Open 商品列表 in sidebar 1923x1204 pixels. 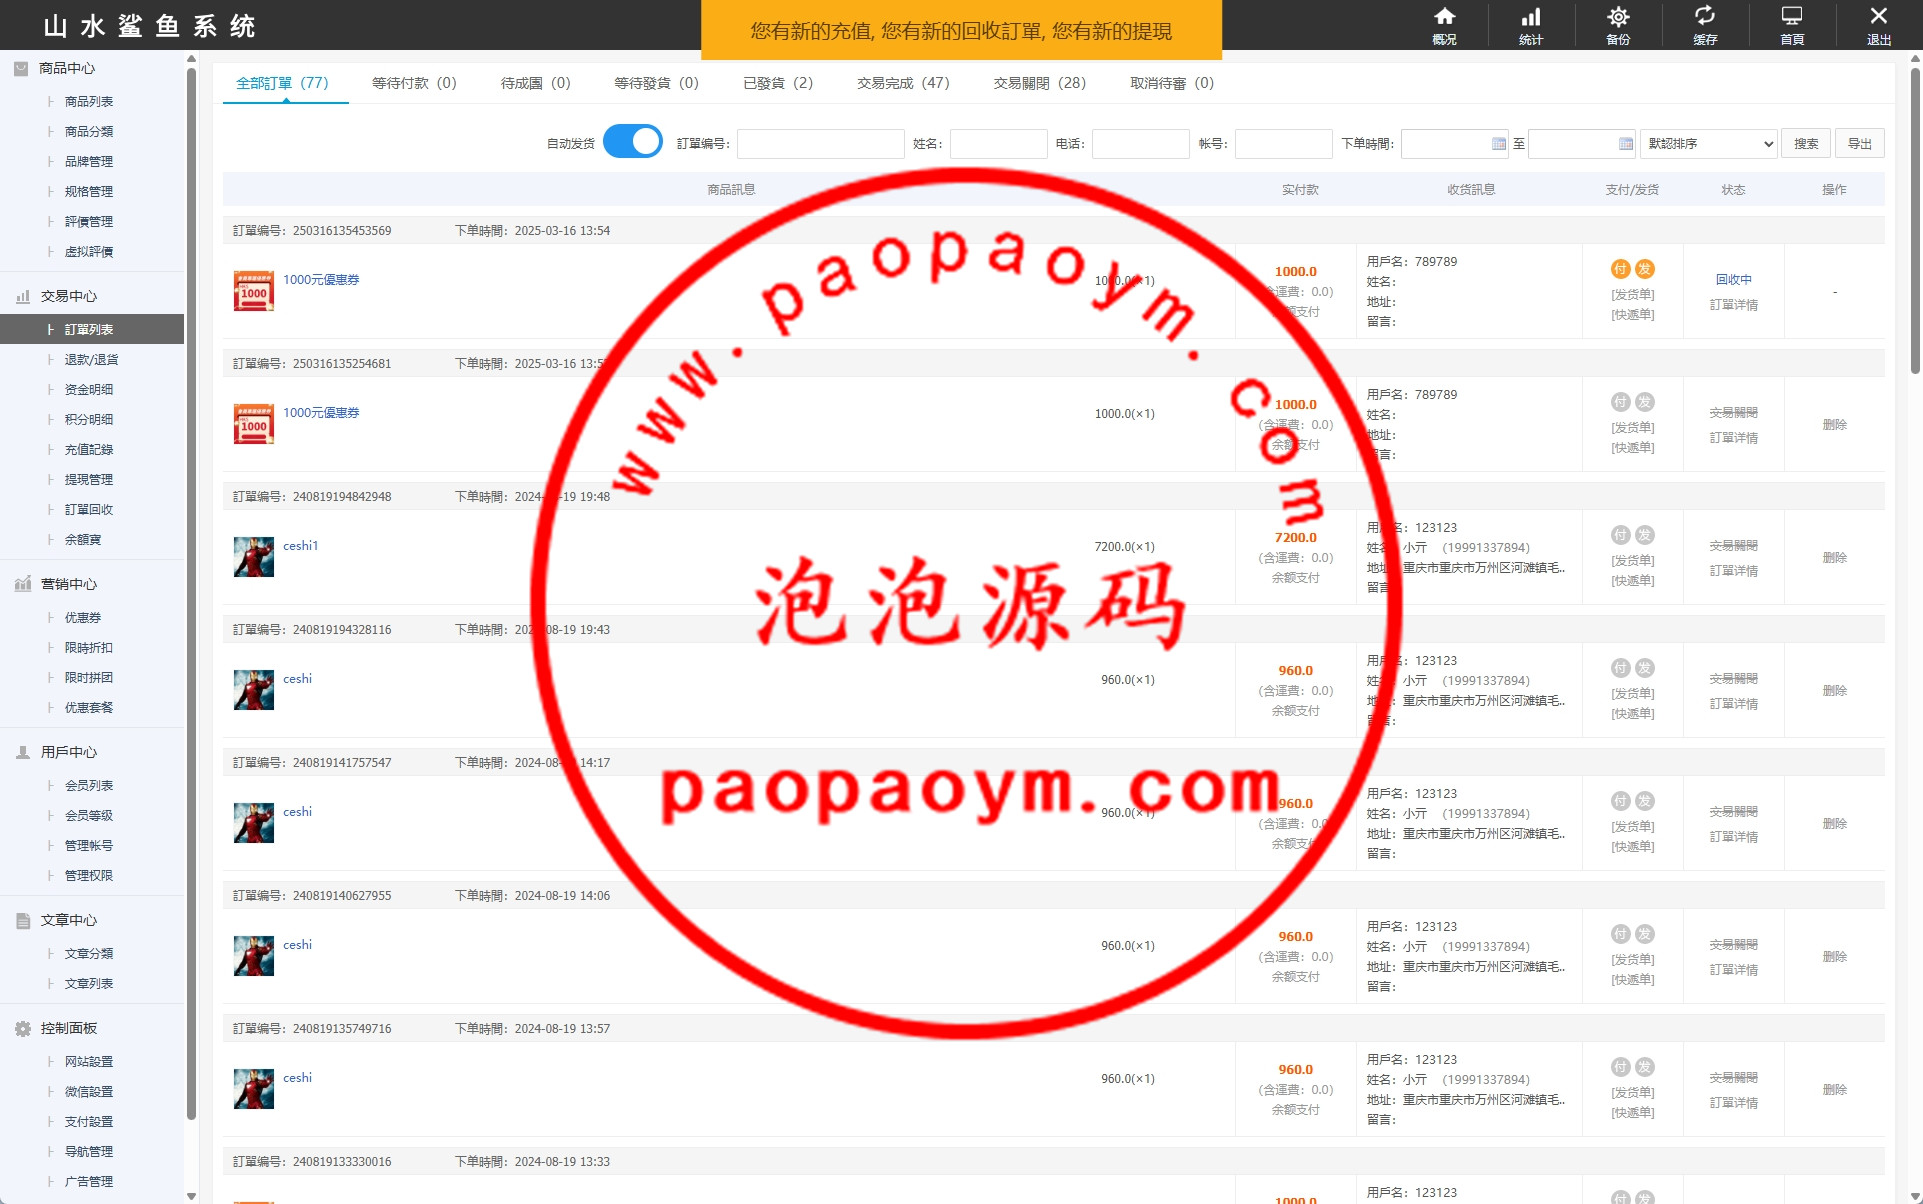(89, 102)
